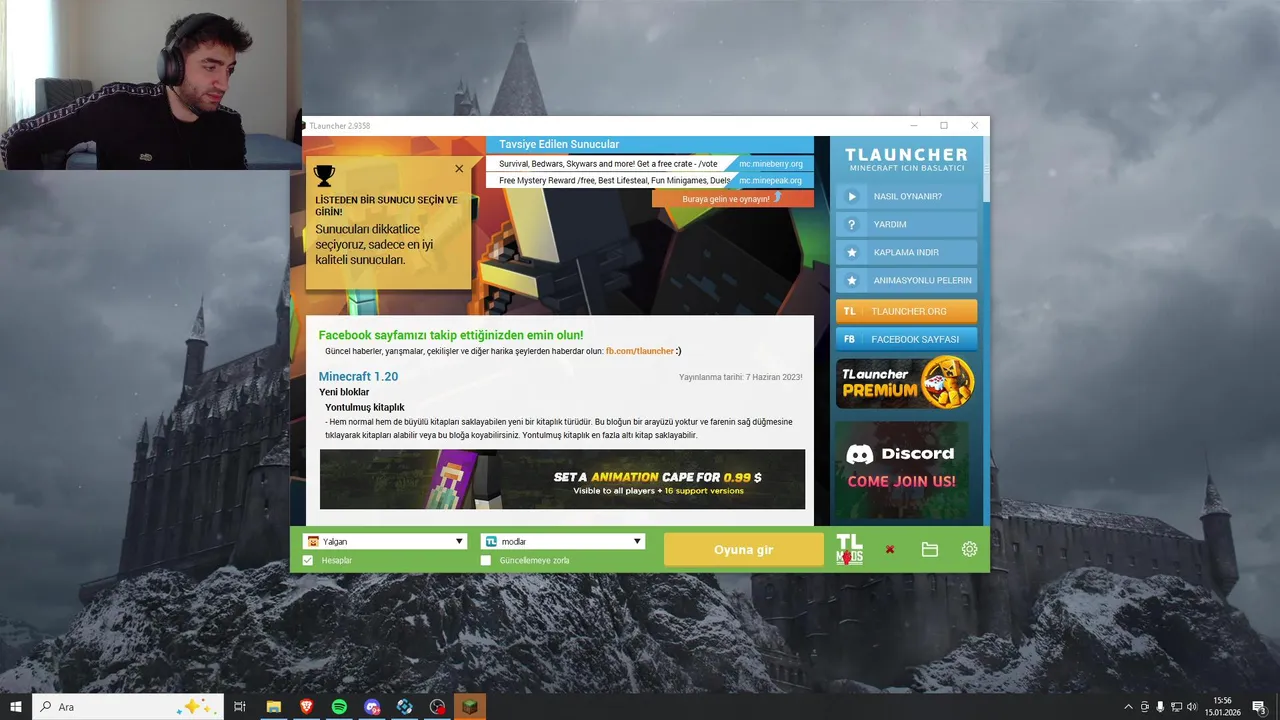Open the 'Facebook Sayfası' button
The width and height of the screenshot is (1280, 720).
907,339
